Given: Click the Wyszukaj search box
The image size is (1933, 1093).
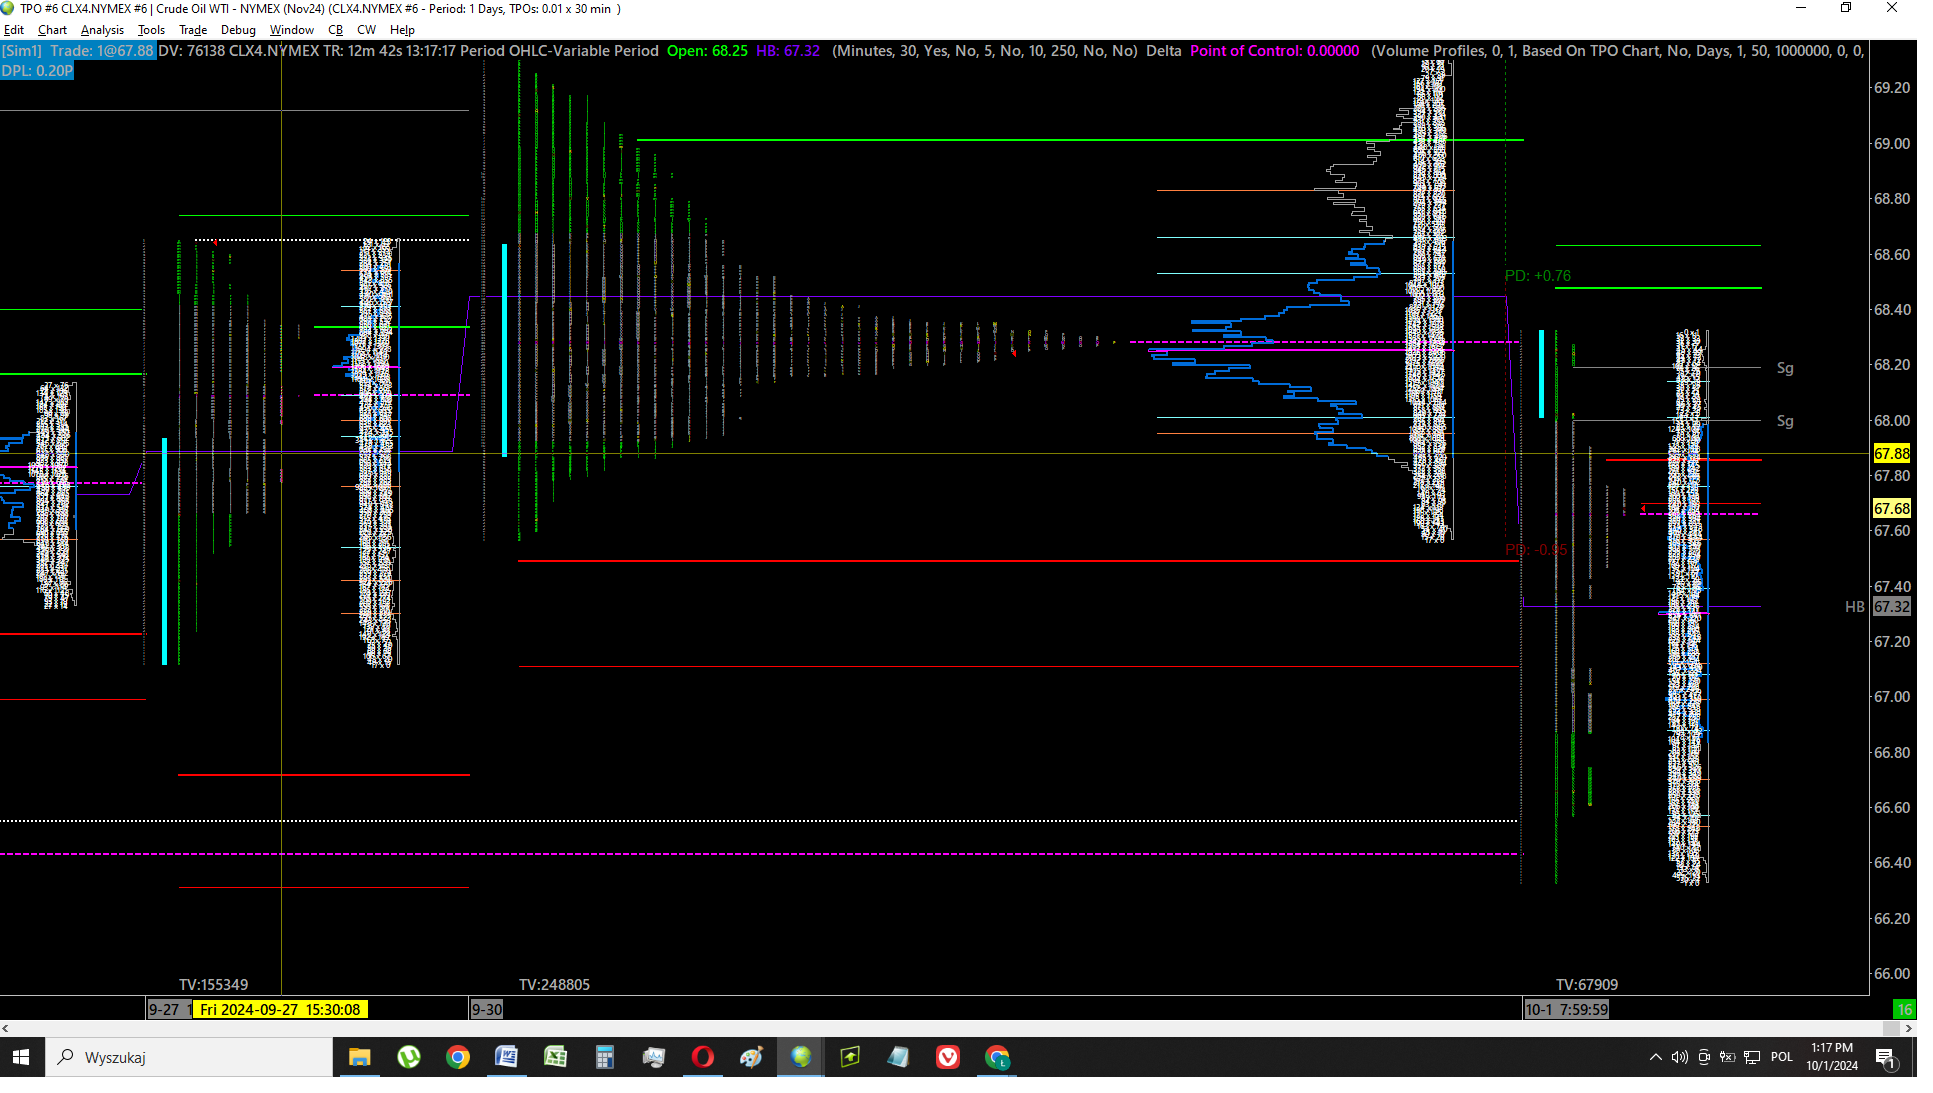Looking at the screenshot, I should click(190, 1057).
